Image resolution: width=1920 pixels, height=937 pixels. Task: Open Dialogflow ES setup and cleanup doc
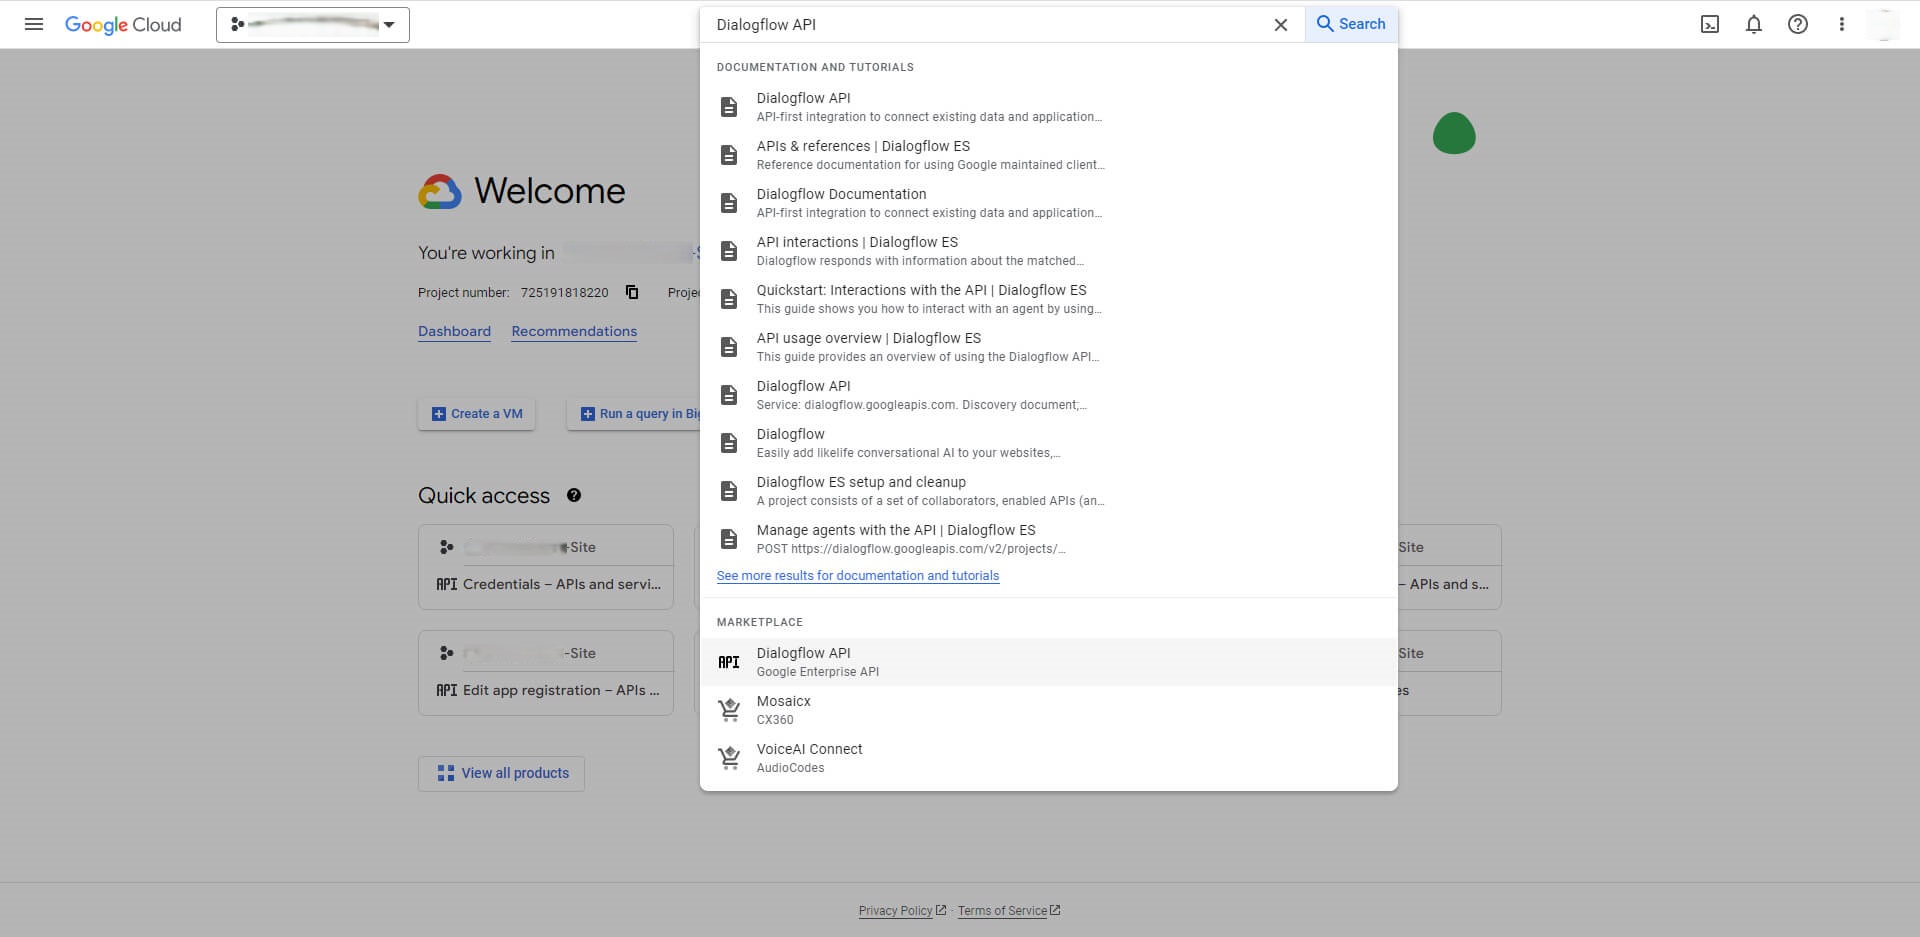point(861,490)
